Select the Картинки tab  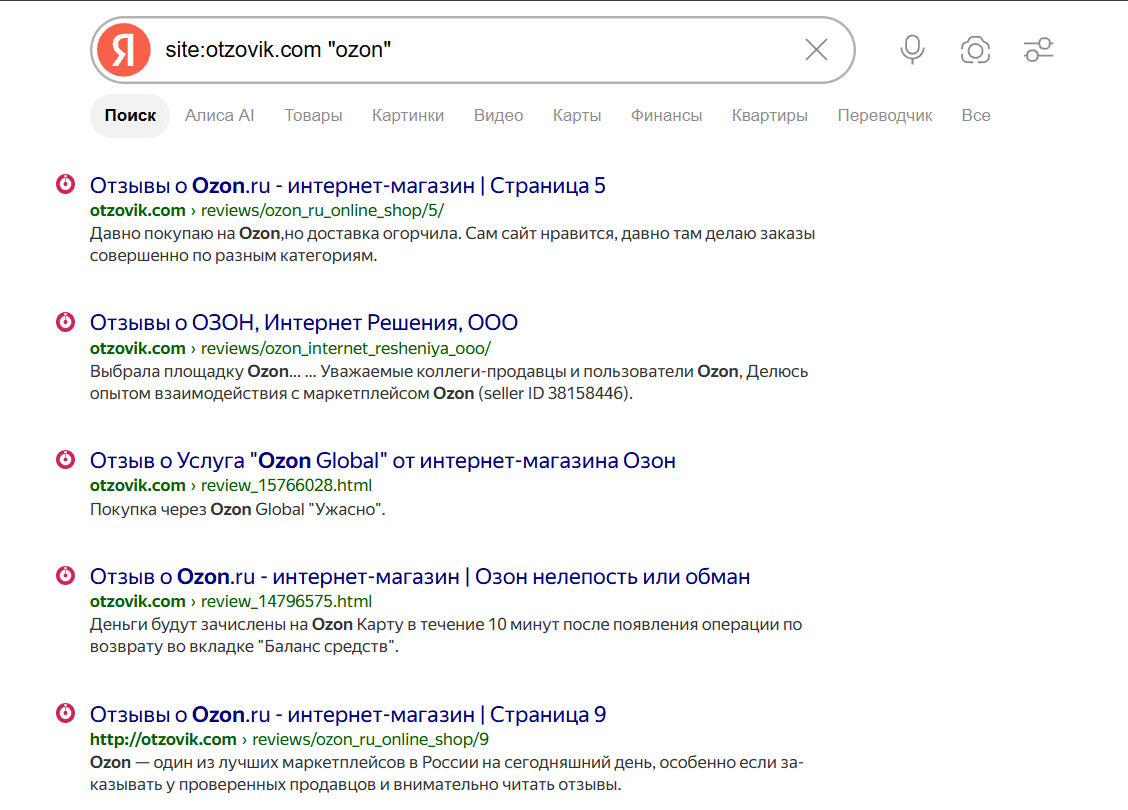[x=408, y=115]
